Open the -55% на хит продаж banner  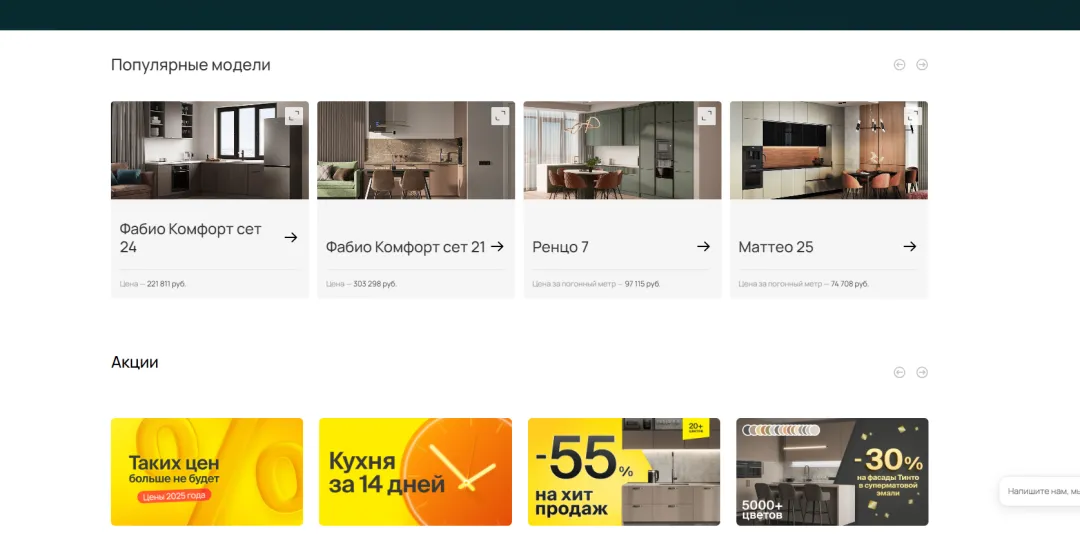pyautogui.click(x=624, y=472)
